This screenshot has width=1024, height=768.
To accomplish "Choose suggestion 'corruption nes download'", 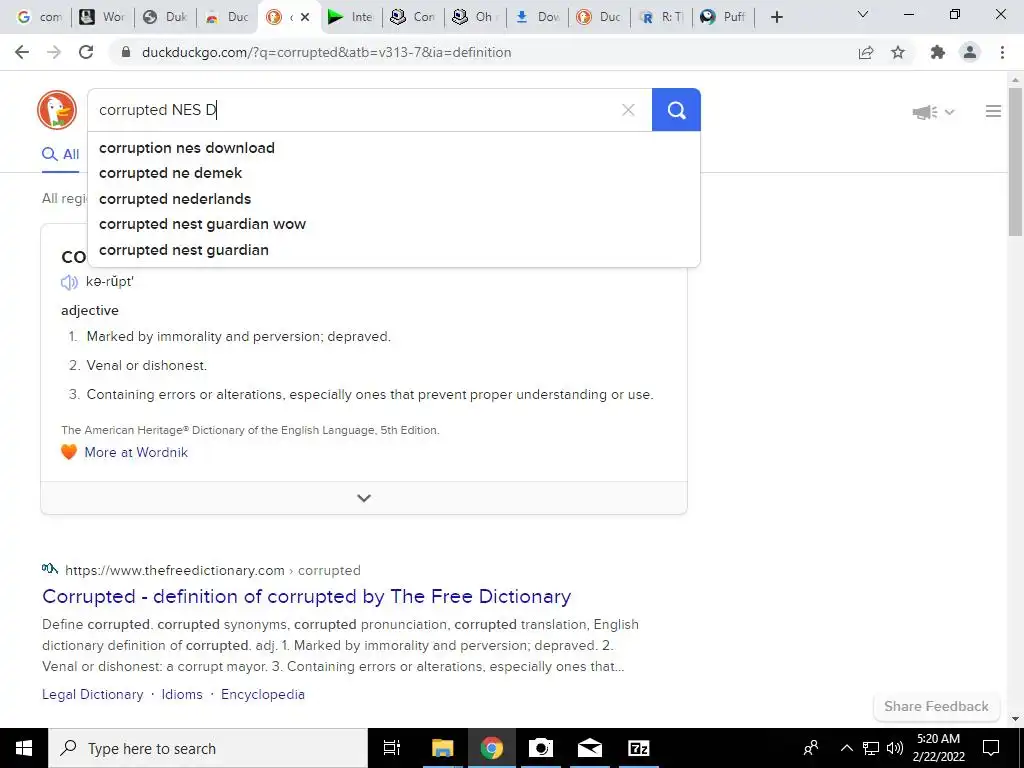I will 187,148.
